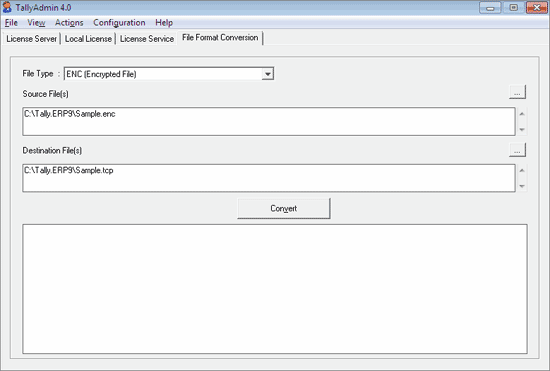The image size is (550, 371).
Task: Click the TallyAdmin app icon in title bar
Action: click(x=7, y=7)
